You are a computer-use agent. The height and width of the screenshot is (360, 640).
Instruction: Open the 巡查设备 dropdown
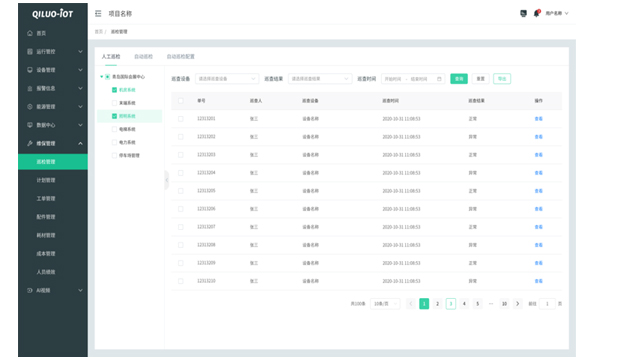pyautogui.click(x=227, y=79)
